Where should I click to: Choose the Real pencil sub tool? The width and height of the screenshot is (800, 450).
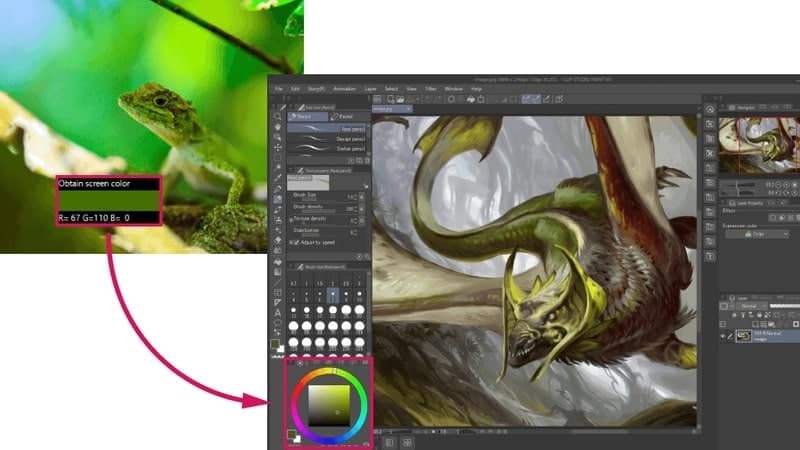[x=327, y=129]
